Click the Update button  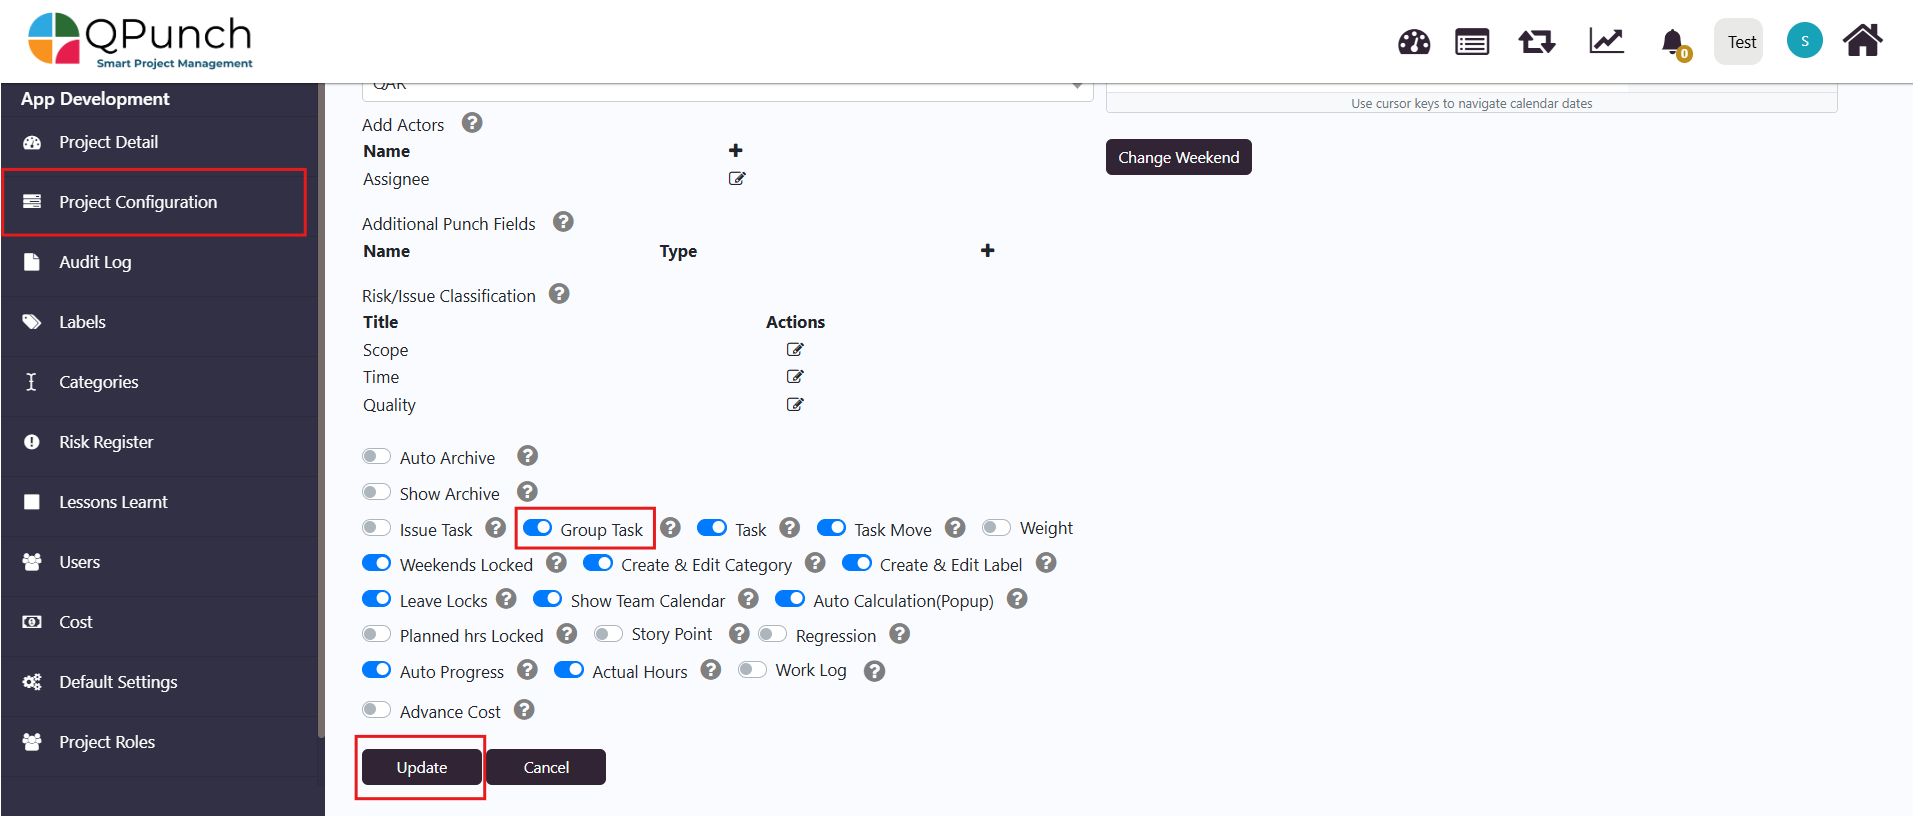click(421, 767)
